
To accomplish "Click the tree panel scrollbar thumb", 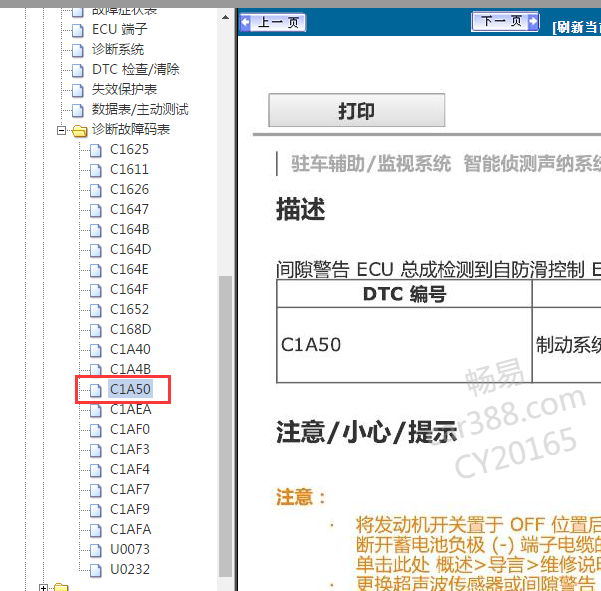I will pyautogui.click(x=225, y=426).
